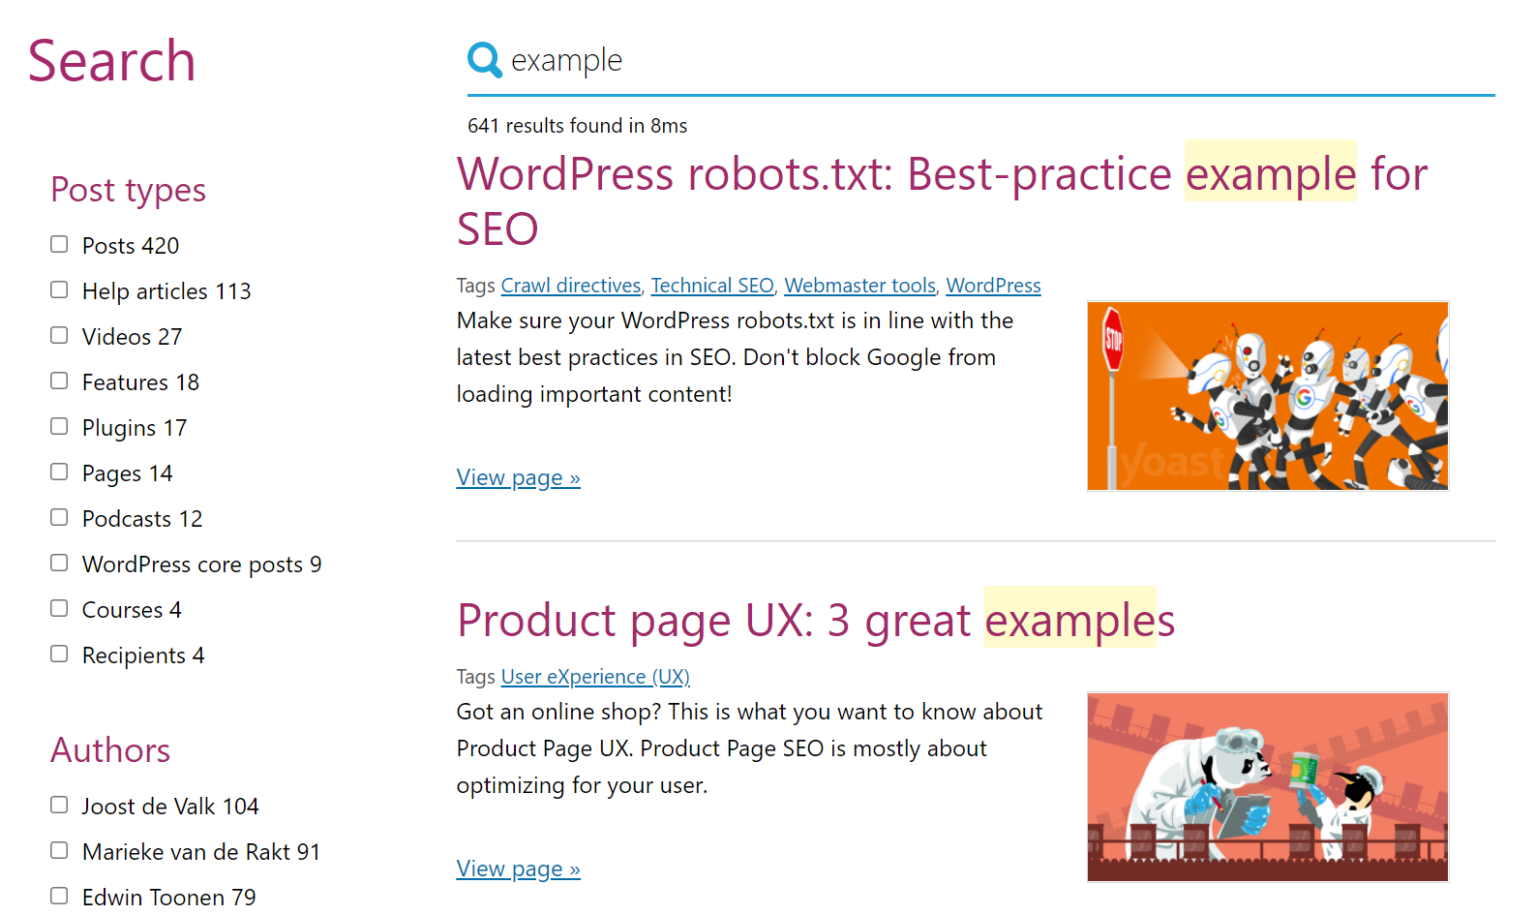Click the orange robots article thumbnail
This screenshot has height=915, width=1536.
(1266, 395)
